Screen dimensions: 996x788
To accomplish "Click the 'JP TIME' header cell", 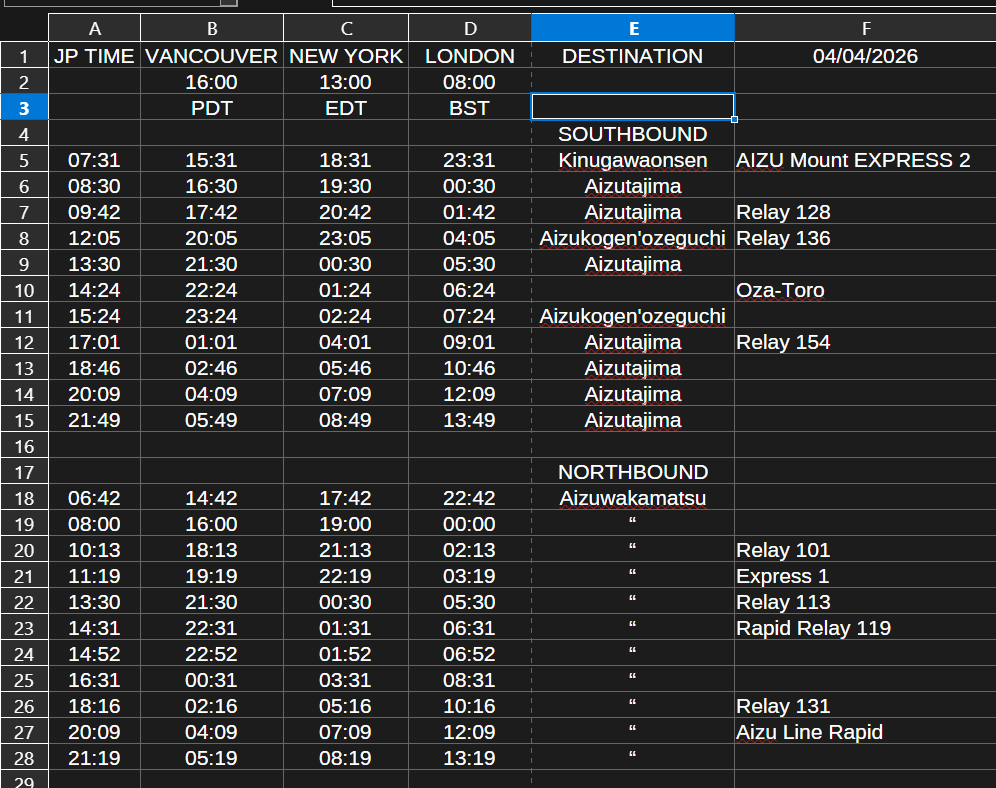I will point(95,56).
